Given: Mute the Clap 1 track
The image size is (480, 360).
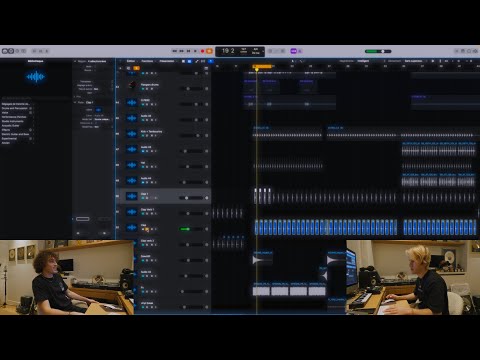Looking at the screenshot, I should 143,198.
